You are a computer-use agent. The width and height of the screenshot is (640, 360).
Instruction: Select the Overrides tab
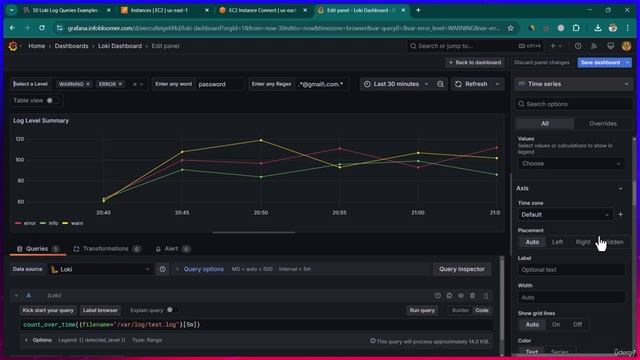point(603,124)
